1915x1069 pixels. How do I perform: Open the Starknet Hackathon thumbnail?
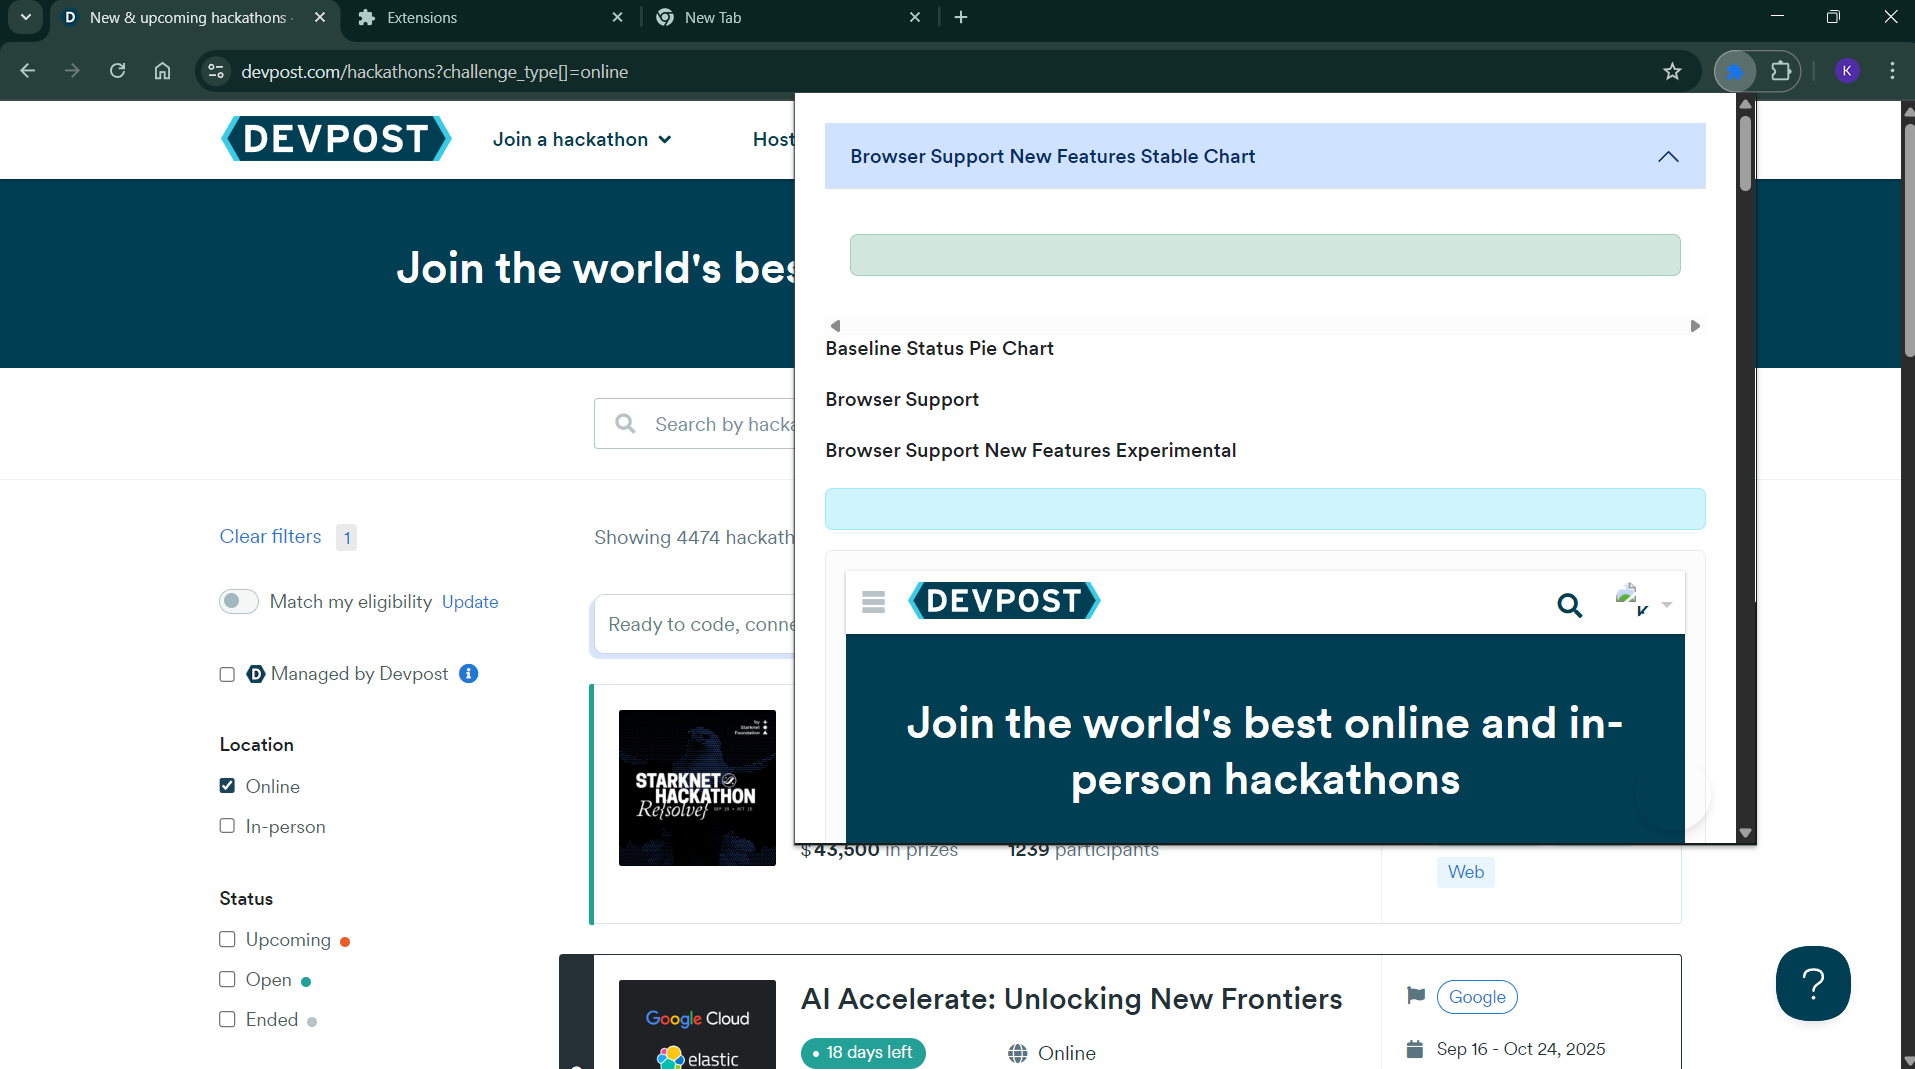click(697, 788)
